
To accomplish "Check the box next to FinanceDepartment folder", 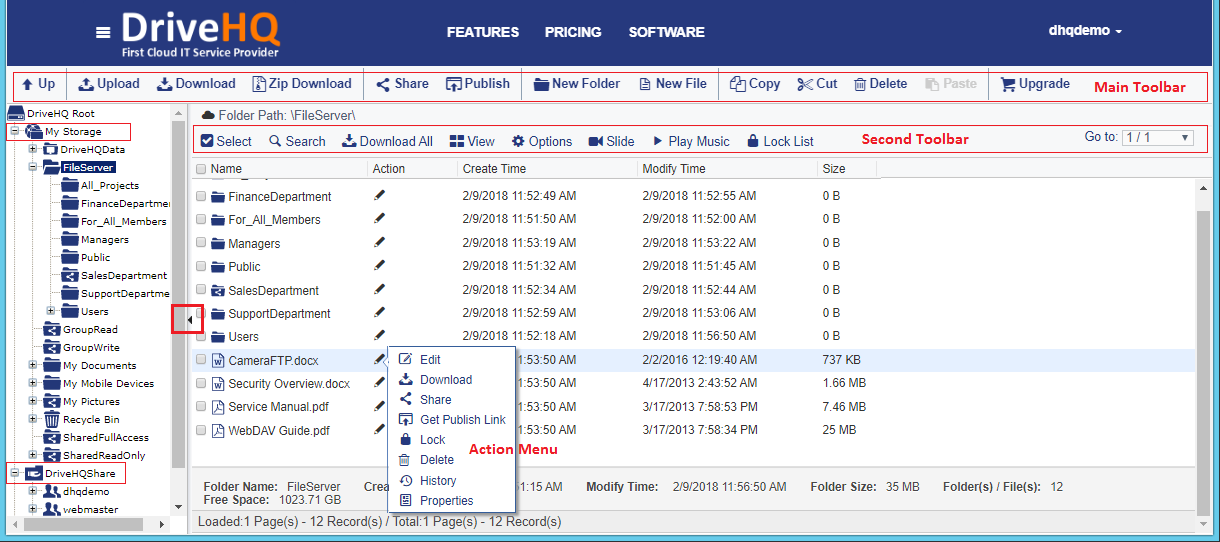I will pos(201,197).
